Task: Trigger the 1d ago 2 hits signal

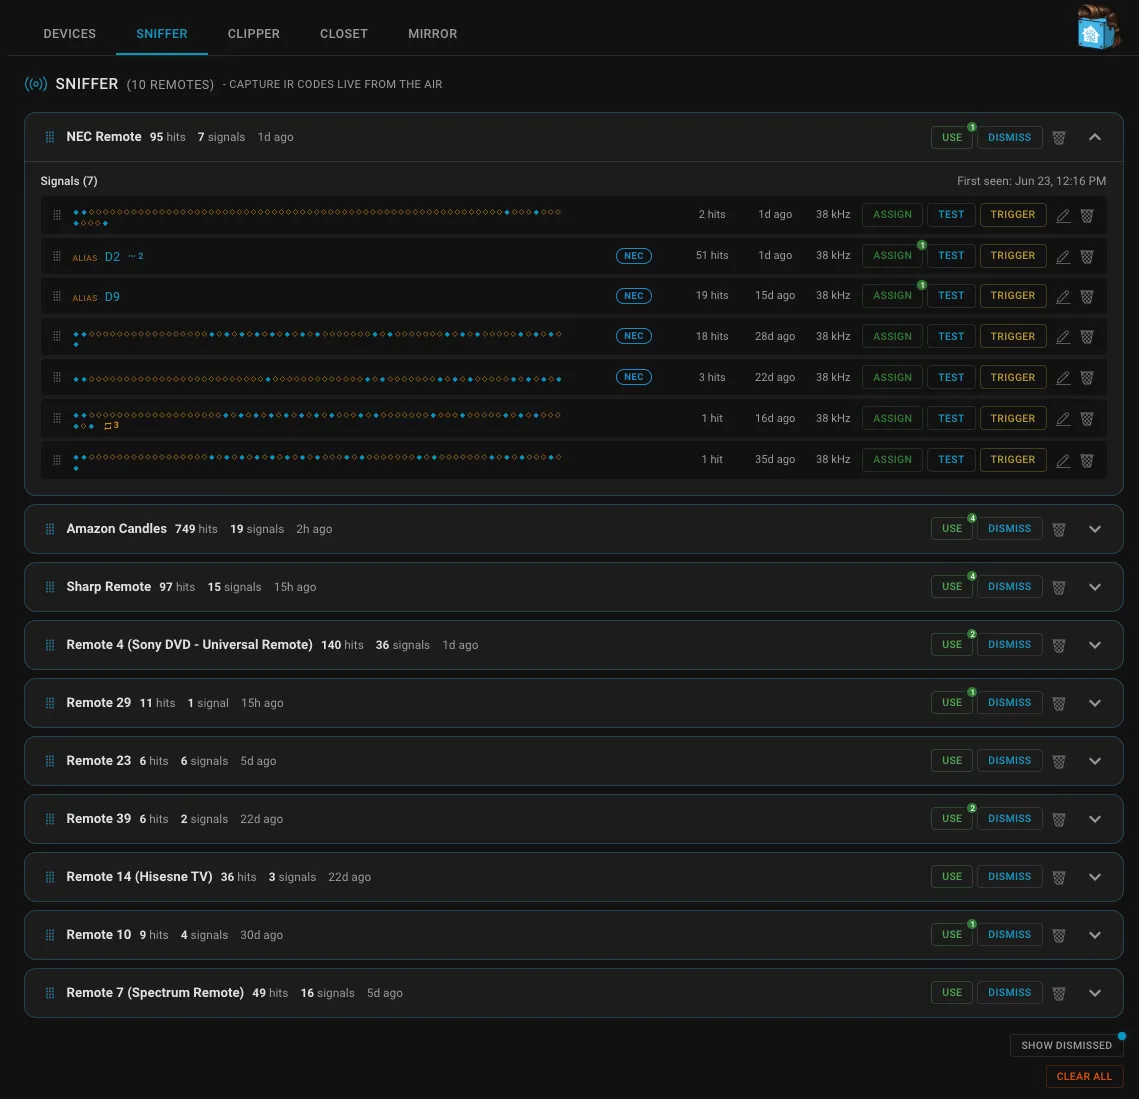Action: [1013, 214]
